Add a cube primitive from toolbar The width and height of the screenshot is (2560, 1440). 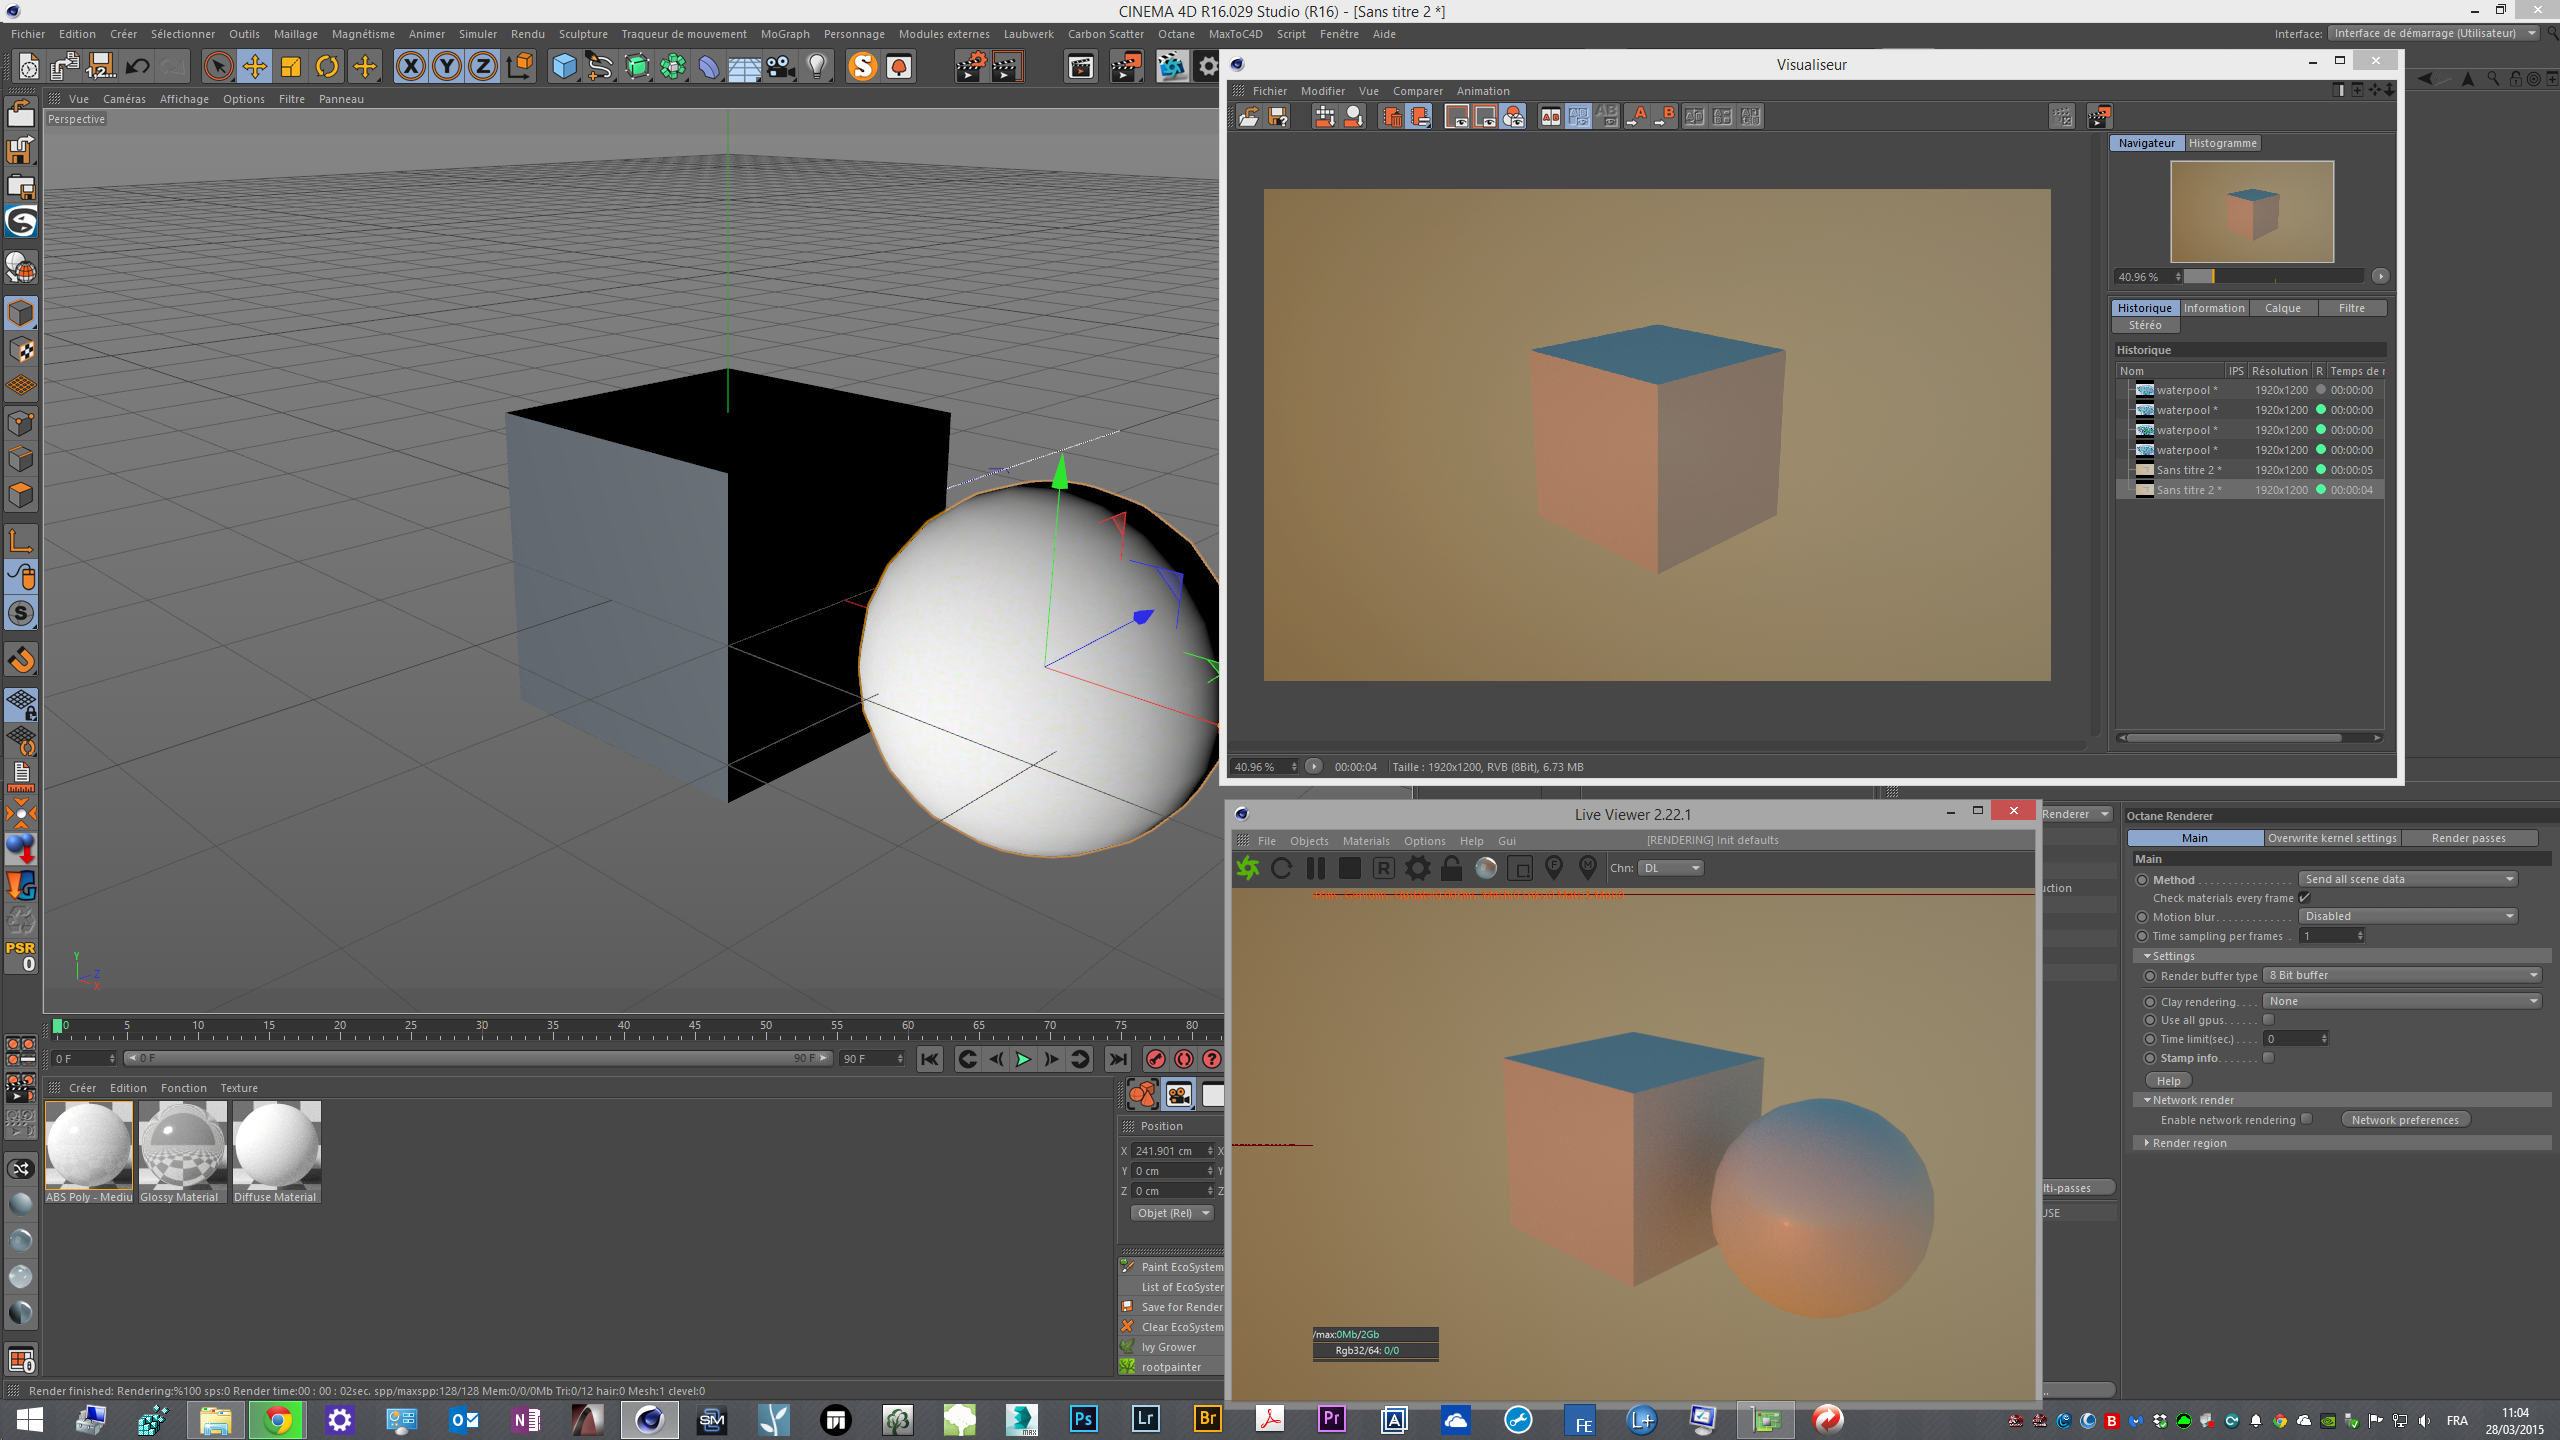pyautogui.click(x=564, y=67)
